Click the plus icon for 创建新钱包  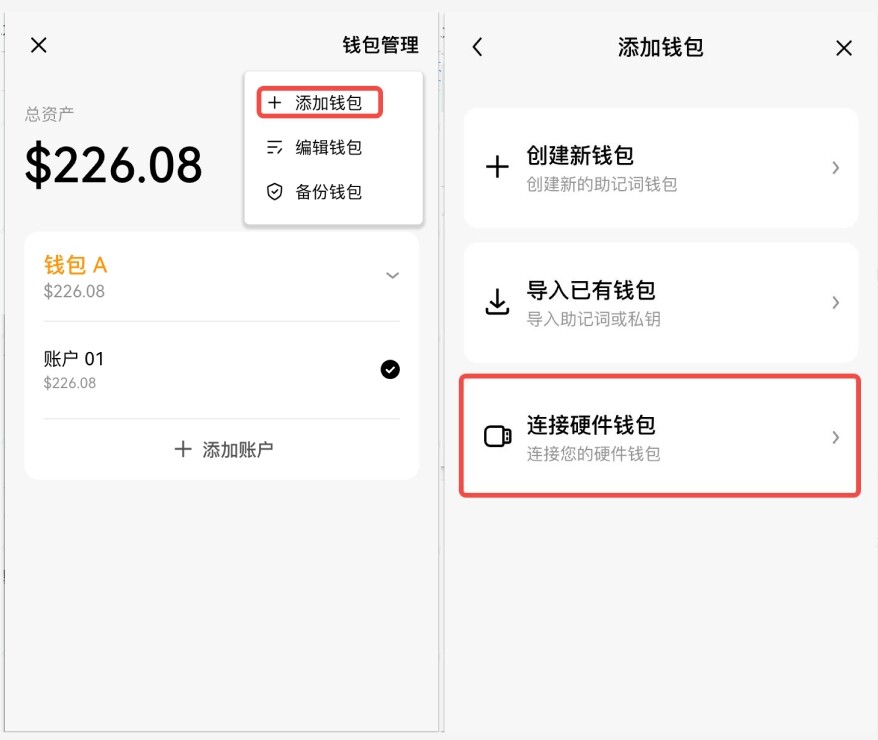pyautogui.click(x=497, y=167)
